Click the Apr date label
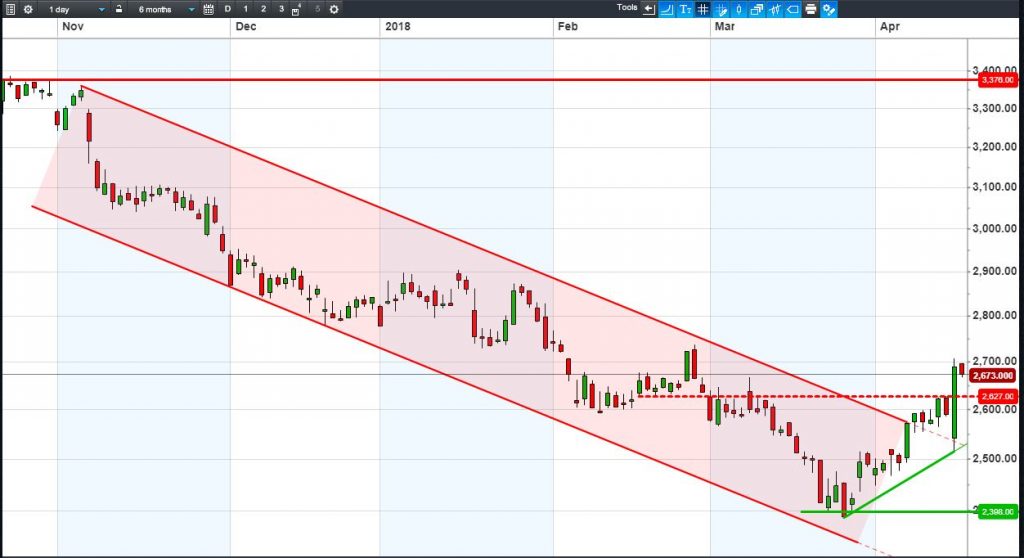The image size is (1024, 558). pyautogui.click(x=889, y=27)
